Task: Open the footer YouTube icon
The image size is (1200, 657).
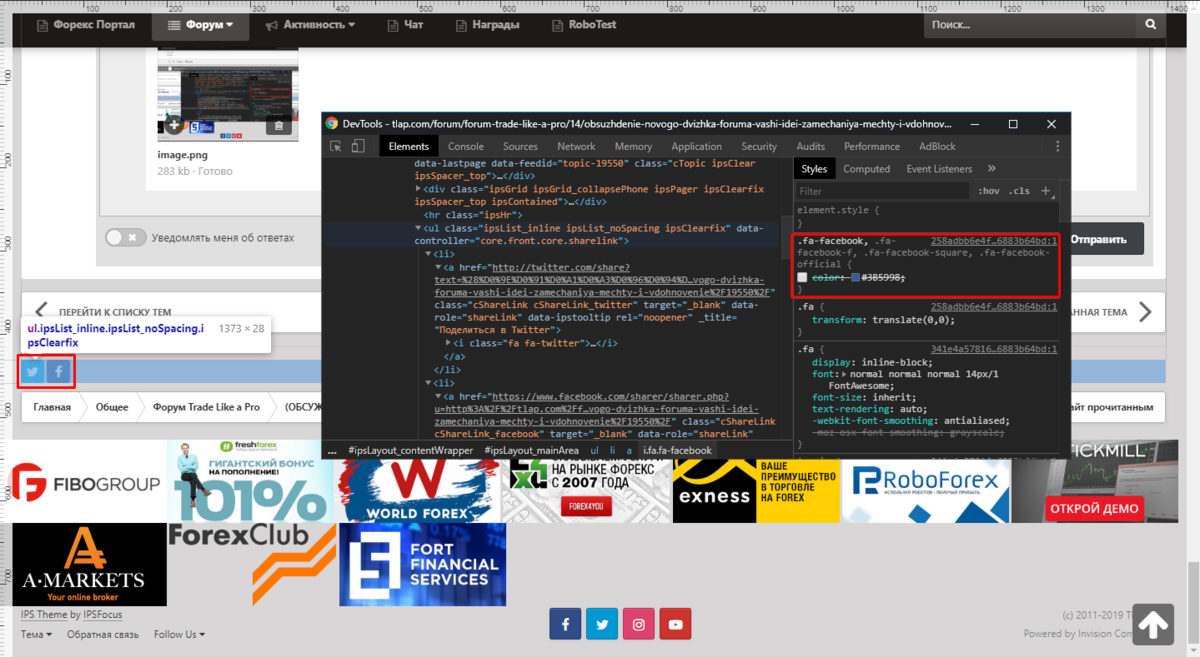Action: [675, 624]
